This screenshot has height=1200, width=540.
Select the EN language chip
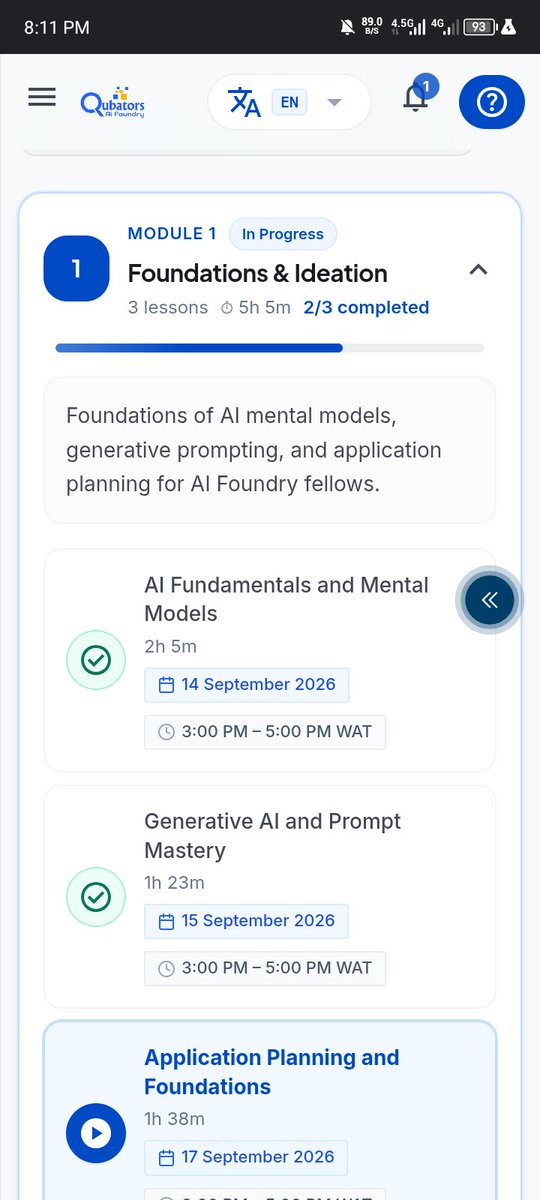tap(289, 102)
